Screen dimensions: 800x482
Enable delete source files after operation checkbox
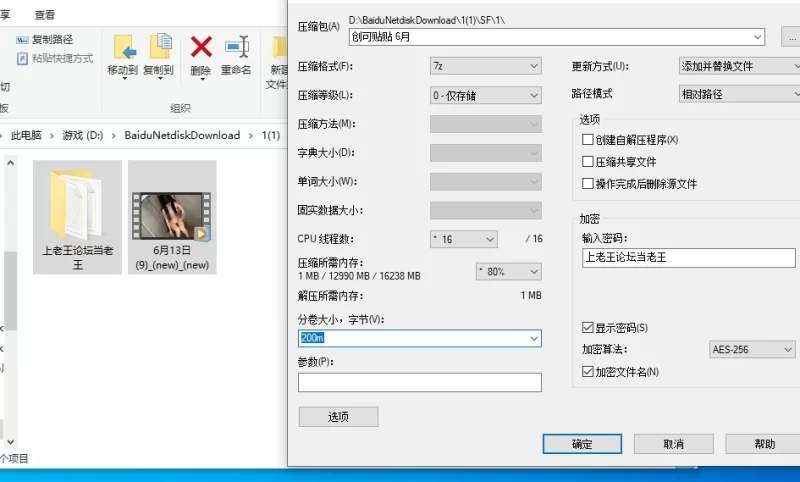(588, 184)
